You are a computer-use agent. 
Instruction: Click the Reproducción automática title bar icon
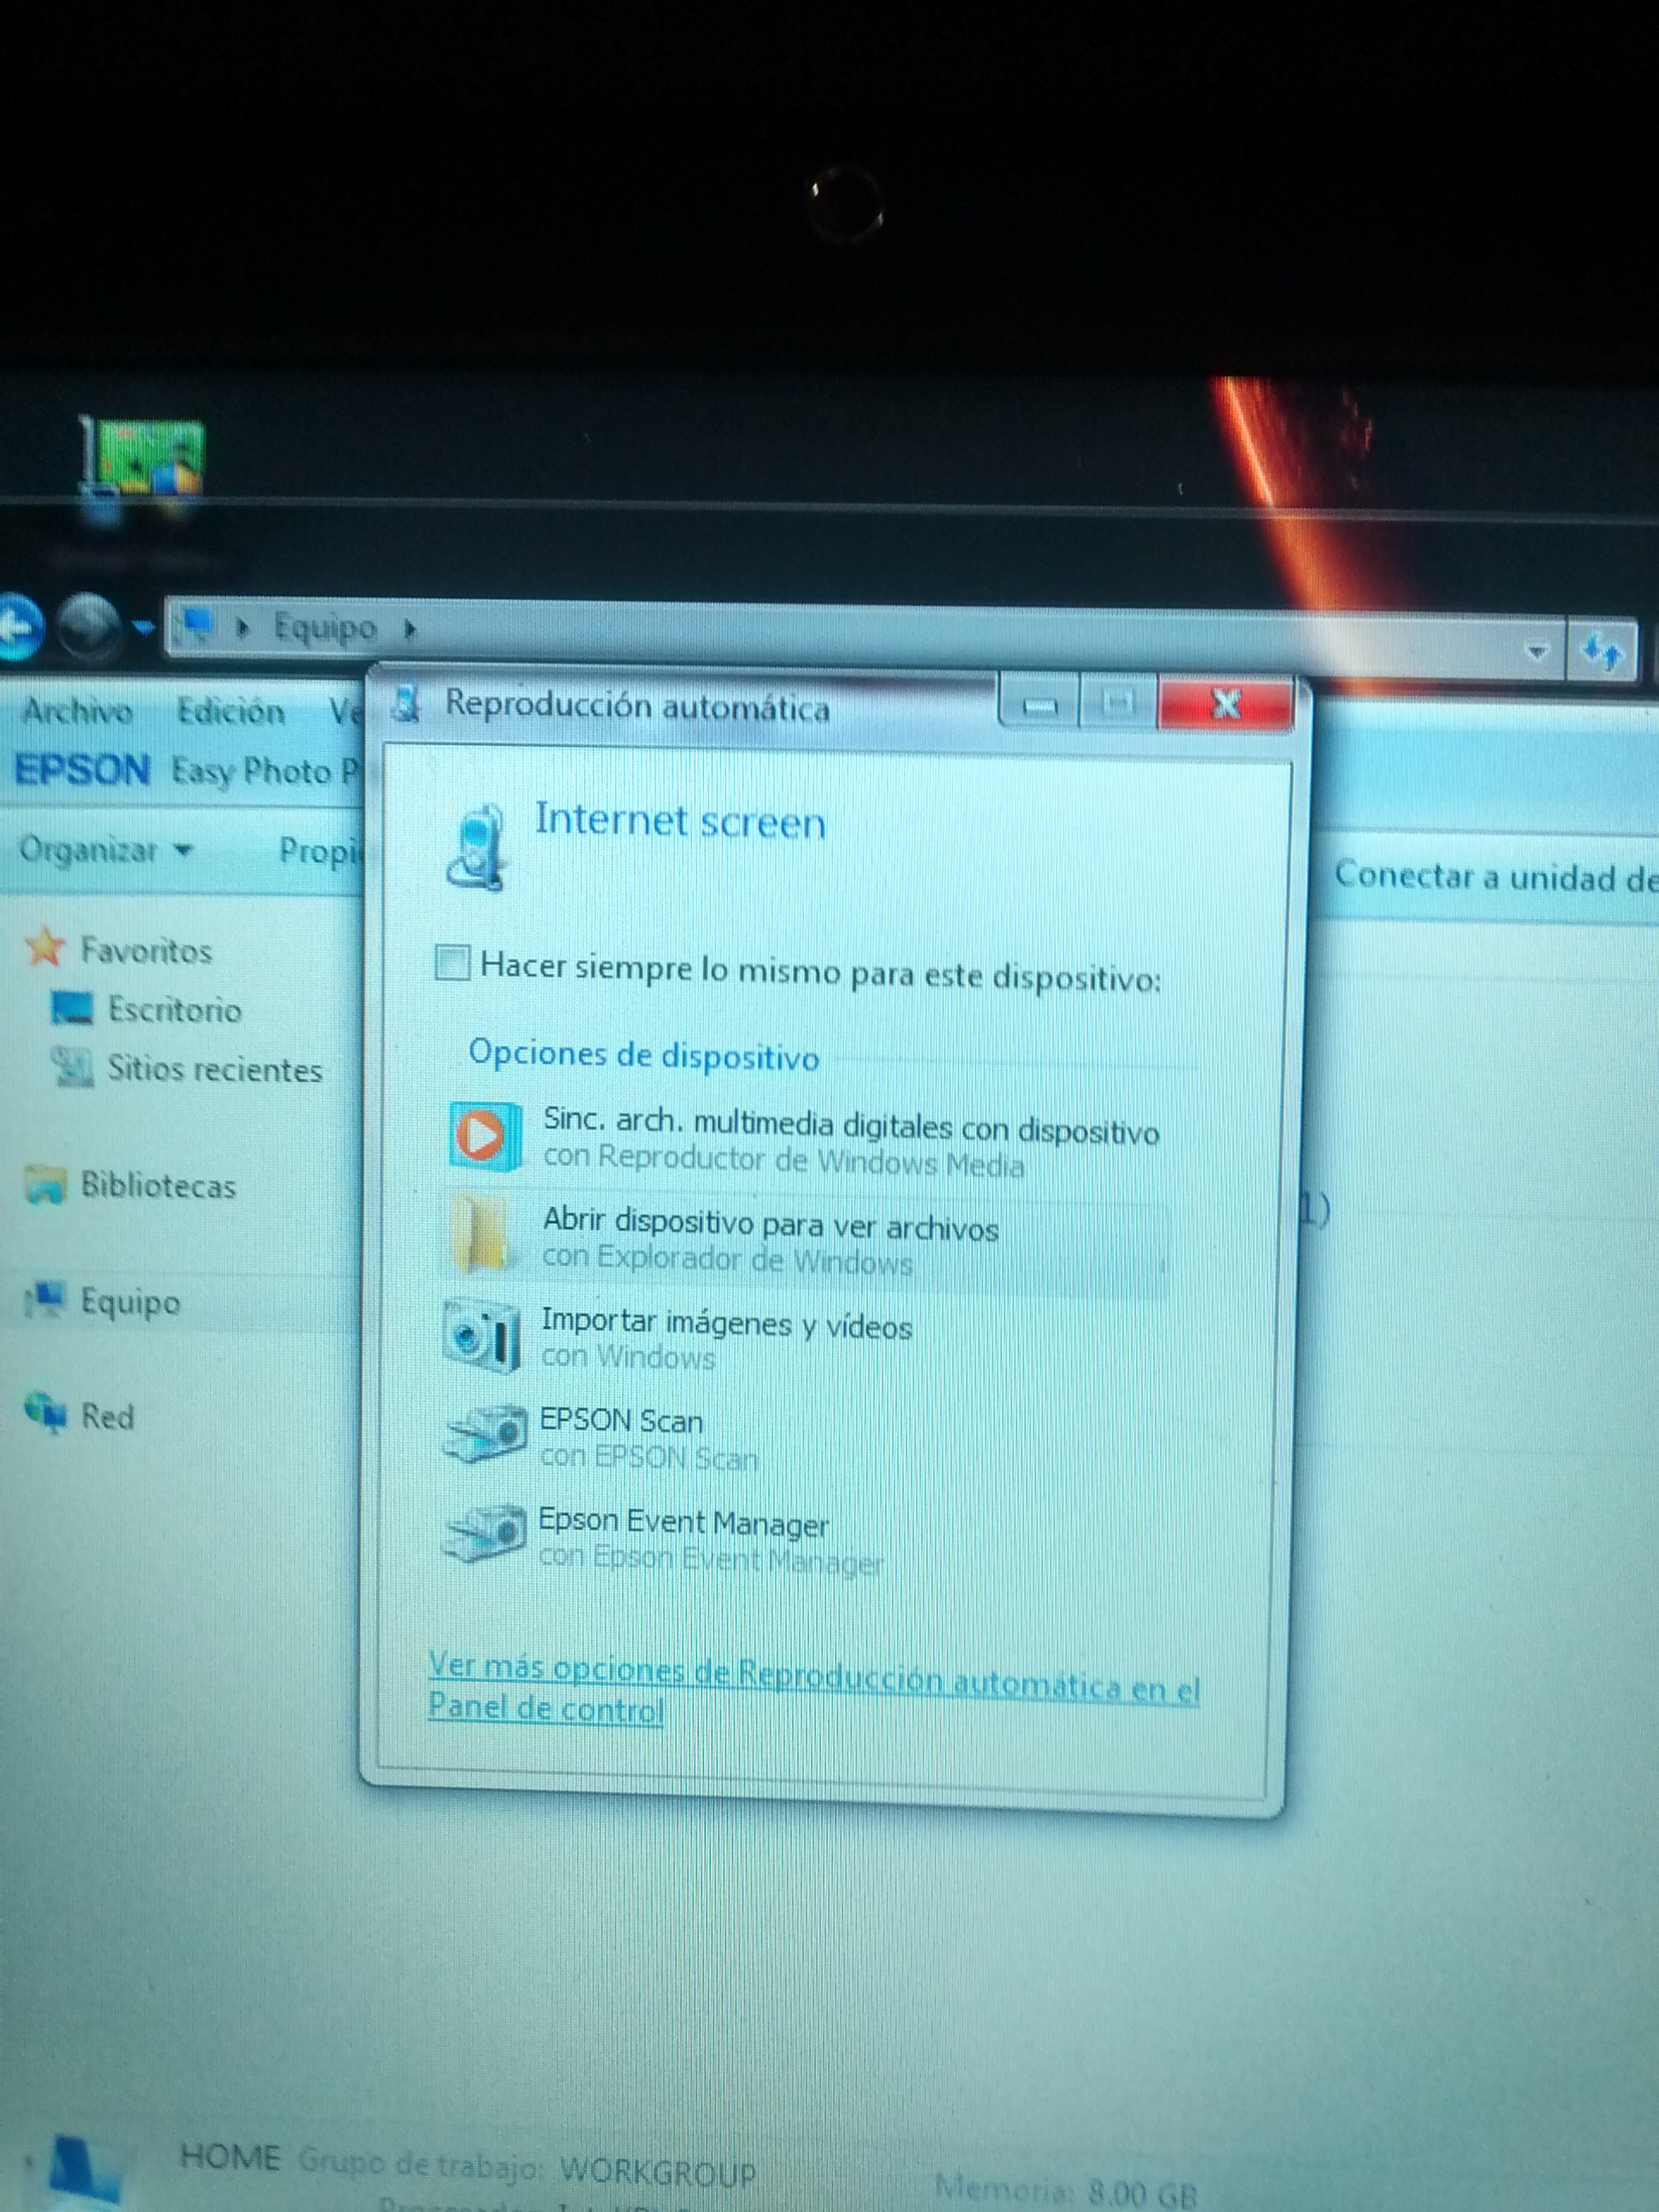407,703
